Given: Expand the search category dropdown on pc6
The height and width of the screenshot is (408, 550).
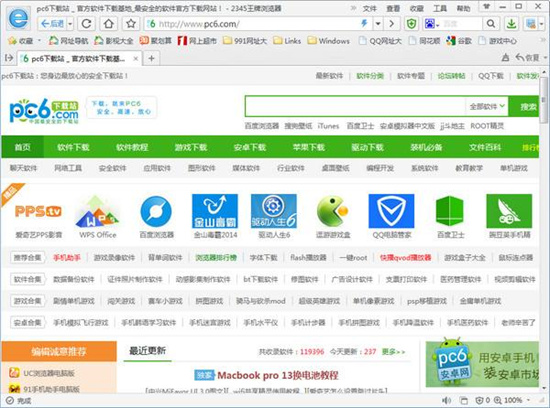Looking at the screenshot, I should pyautogui.click(x=487, y=106).
